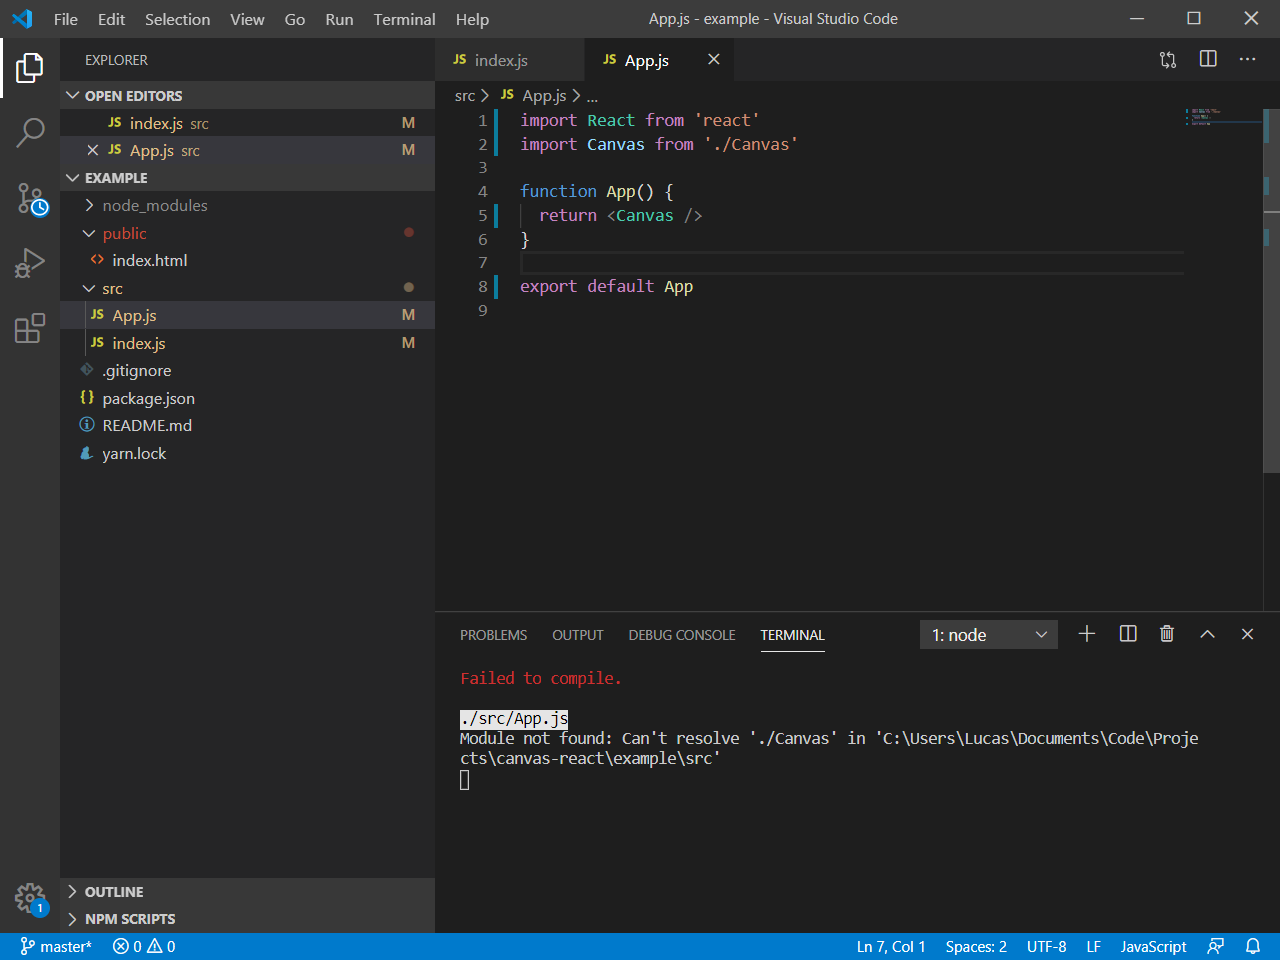Collapse the OPEN EDITORS section
This screenshot has width=1280, height=960.
click(x=72, y=95)
